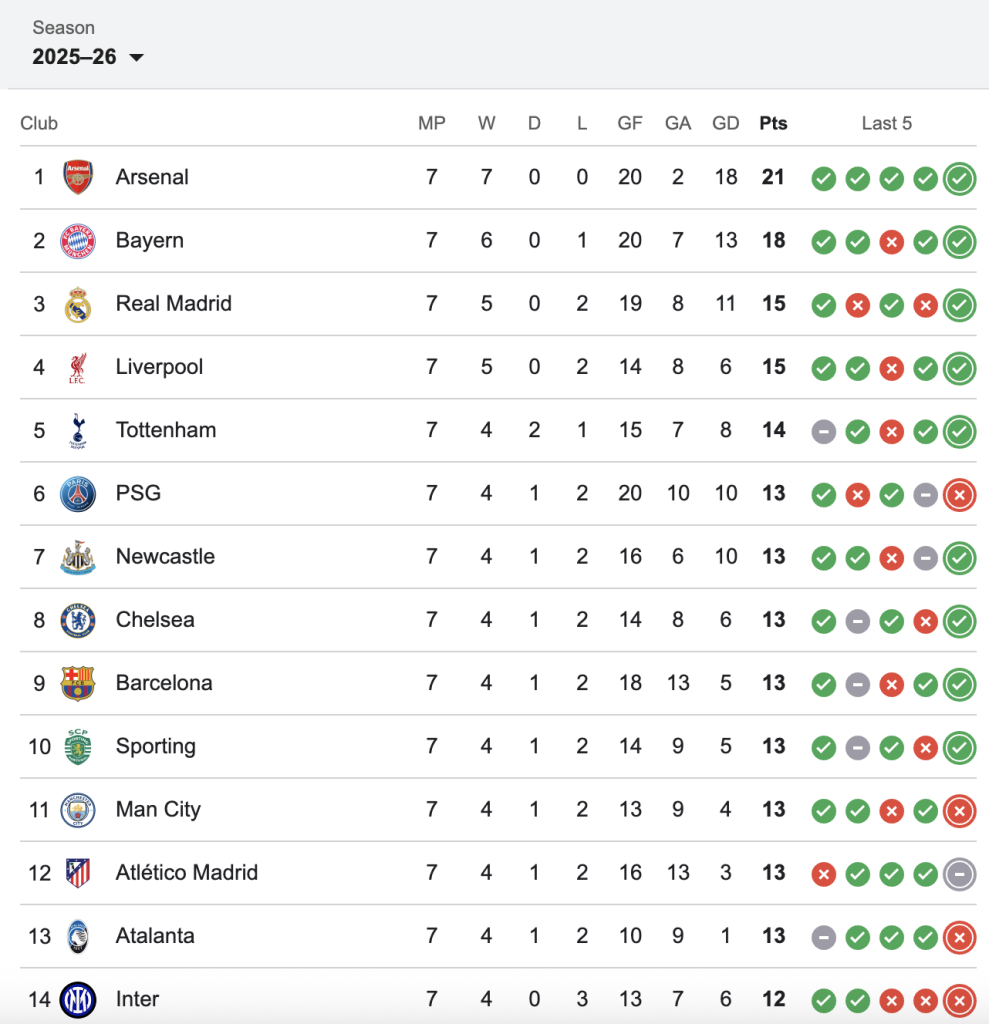Click the Man City team name

coord(158,810)
